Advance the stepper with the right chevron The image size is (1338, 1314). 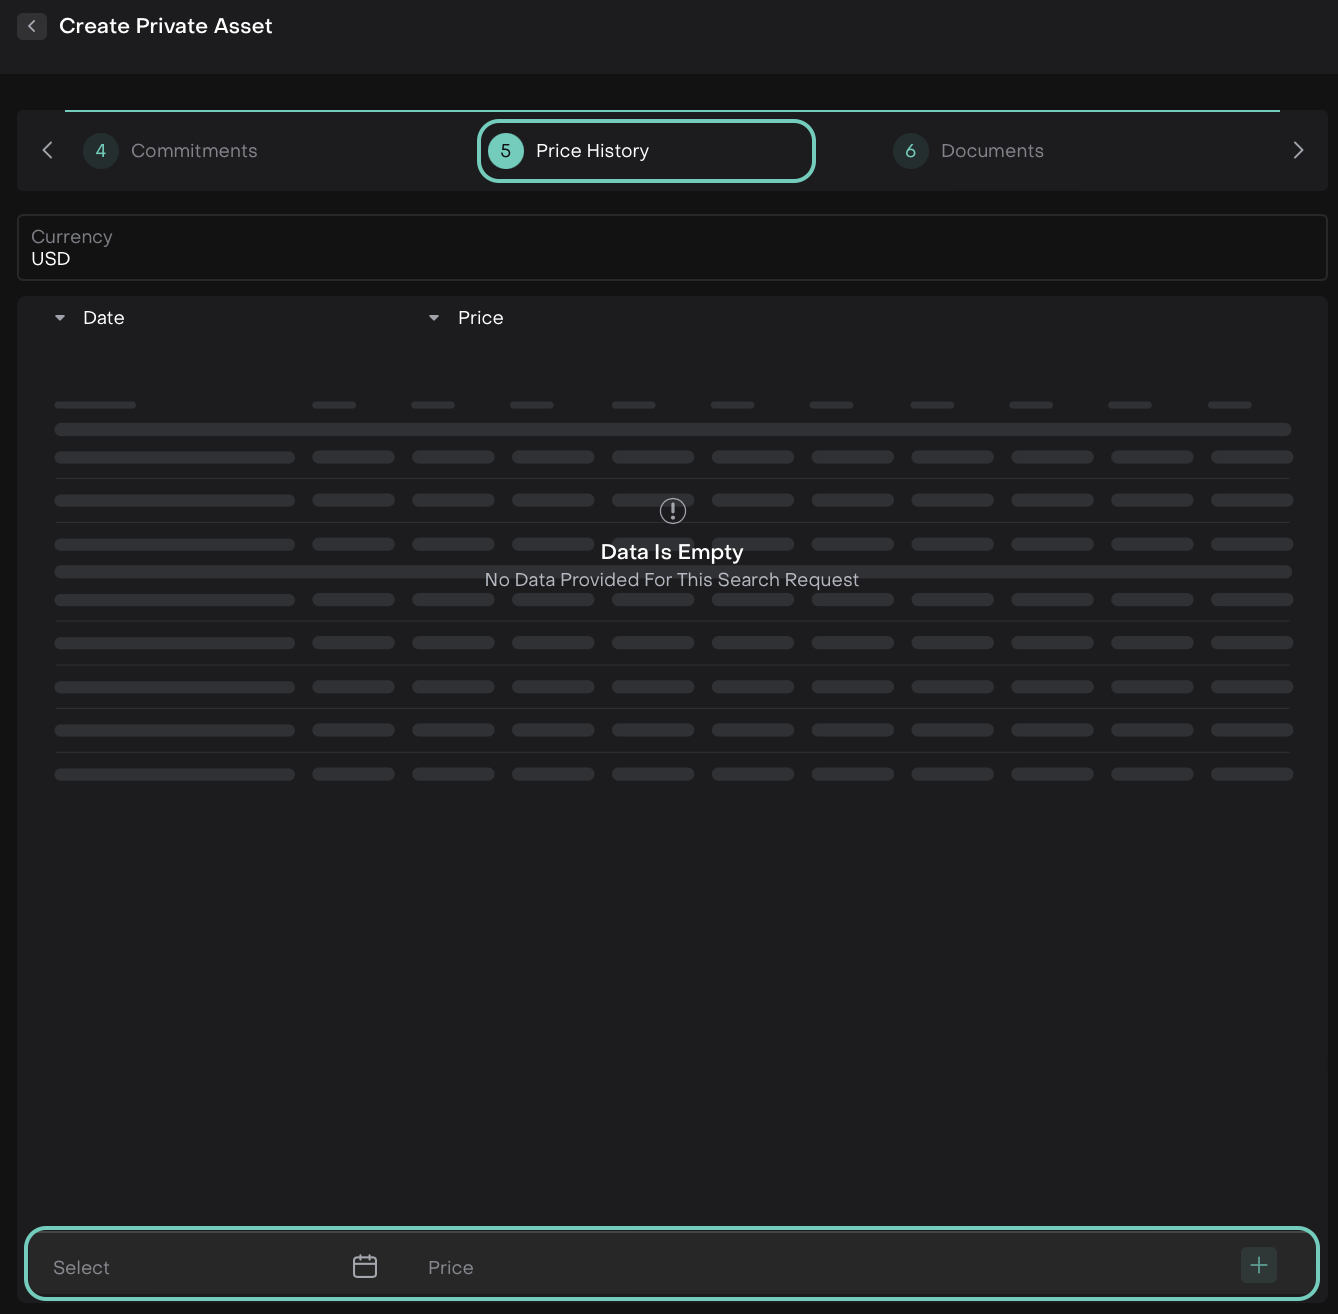[x=1298, y=150]
